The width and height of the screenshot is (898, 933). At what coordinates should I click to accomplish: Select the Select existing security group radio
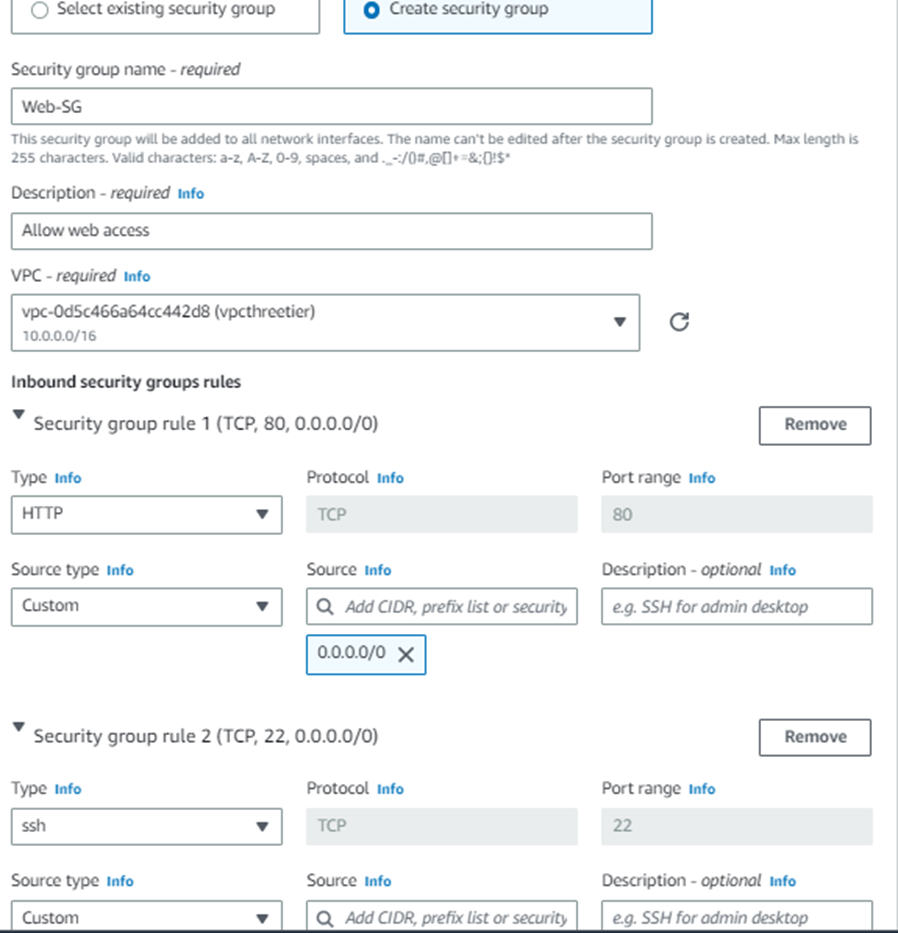pos(38,10)
